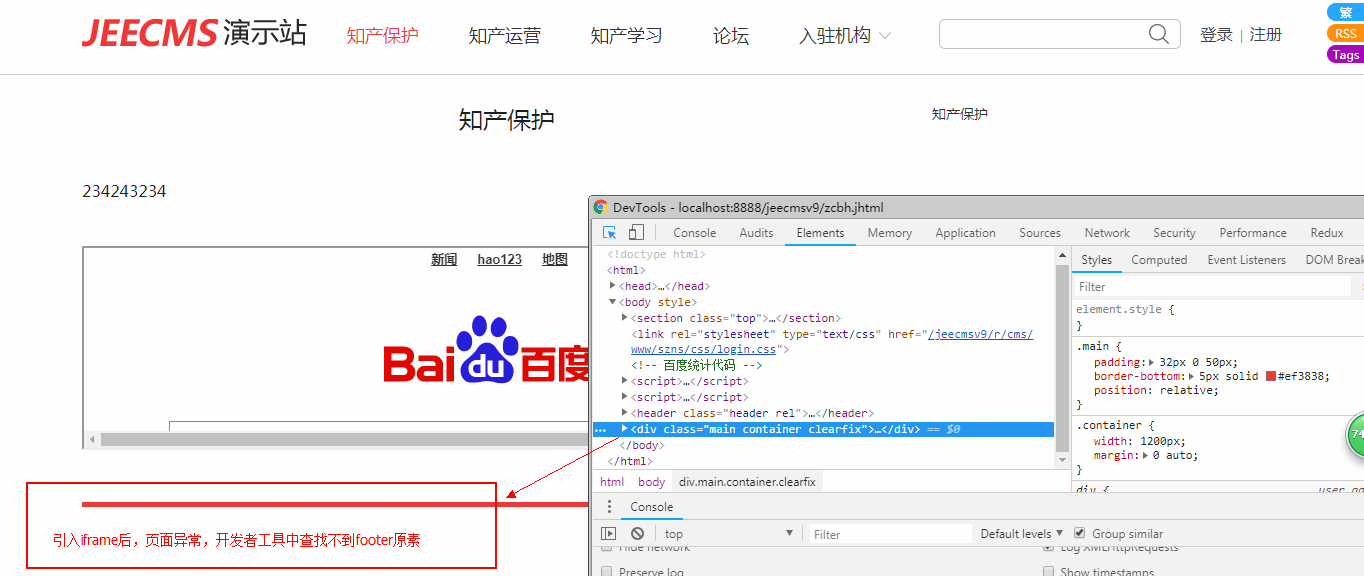Screen dimensions: 1364x576
Task: Toggle the Show timestamps checkbox
Action: click(x=1049, y=572)
